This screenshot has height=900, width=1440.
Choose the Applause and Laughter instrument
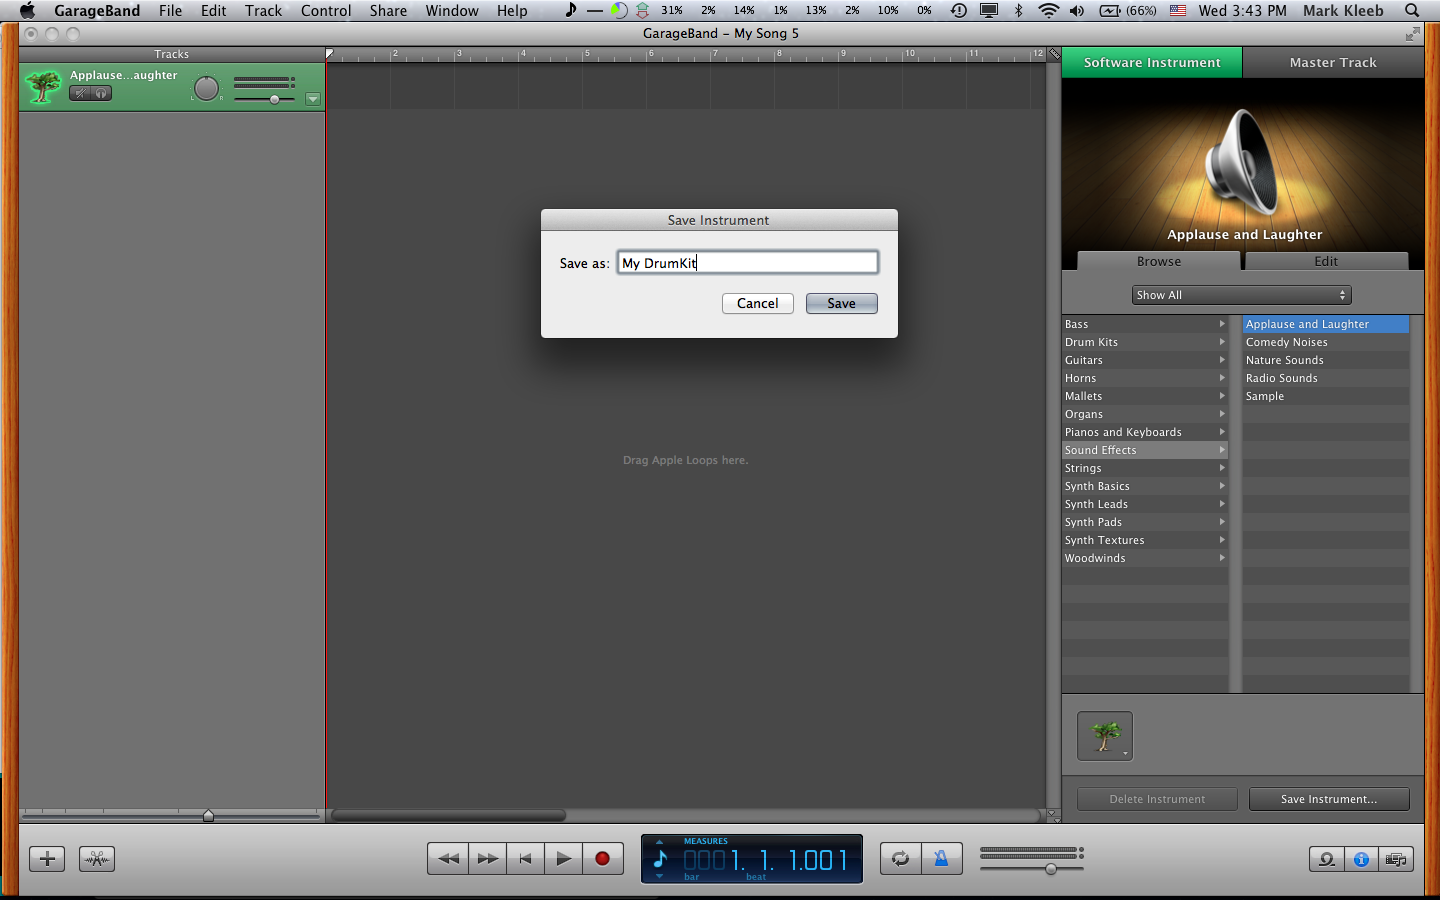[x=1326, y=324]
